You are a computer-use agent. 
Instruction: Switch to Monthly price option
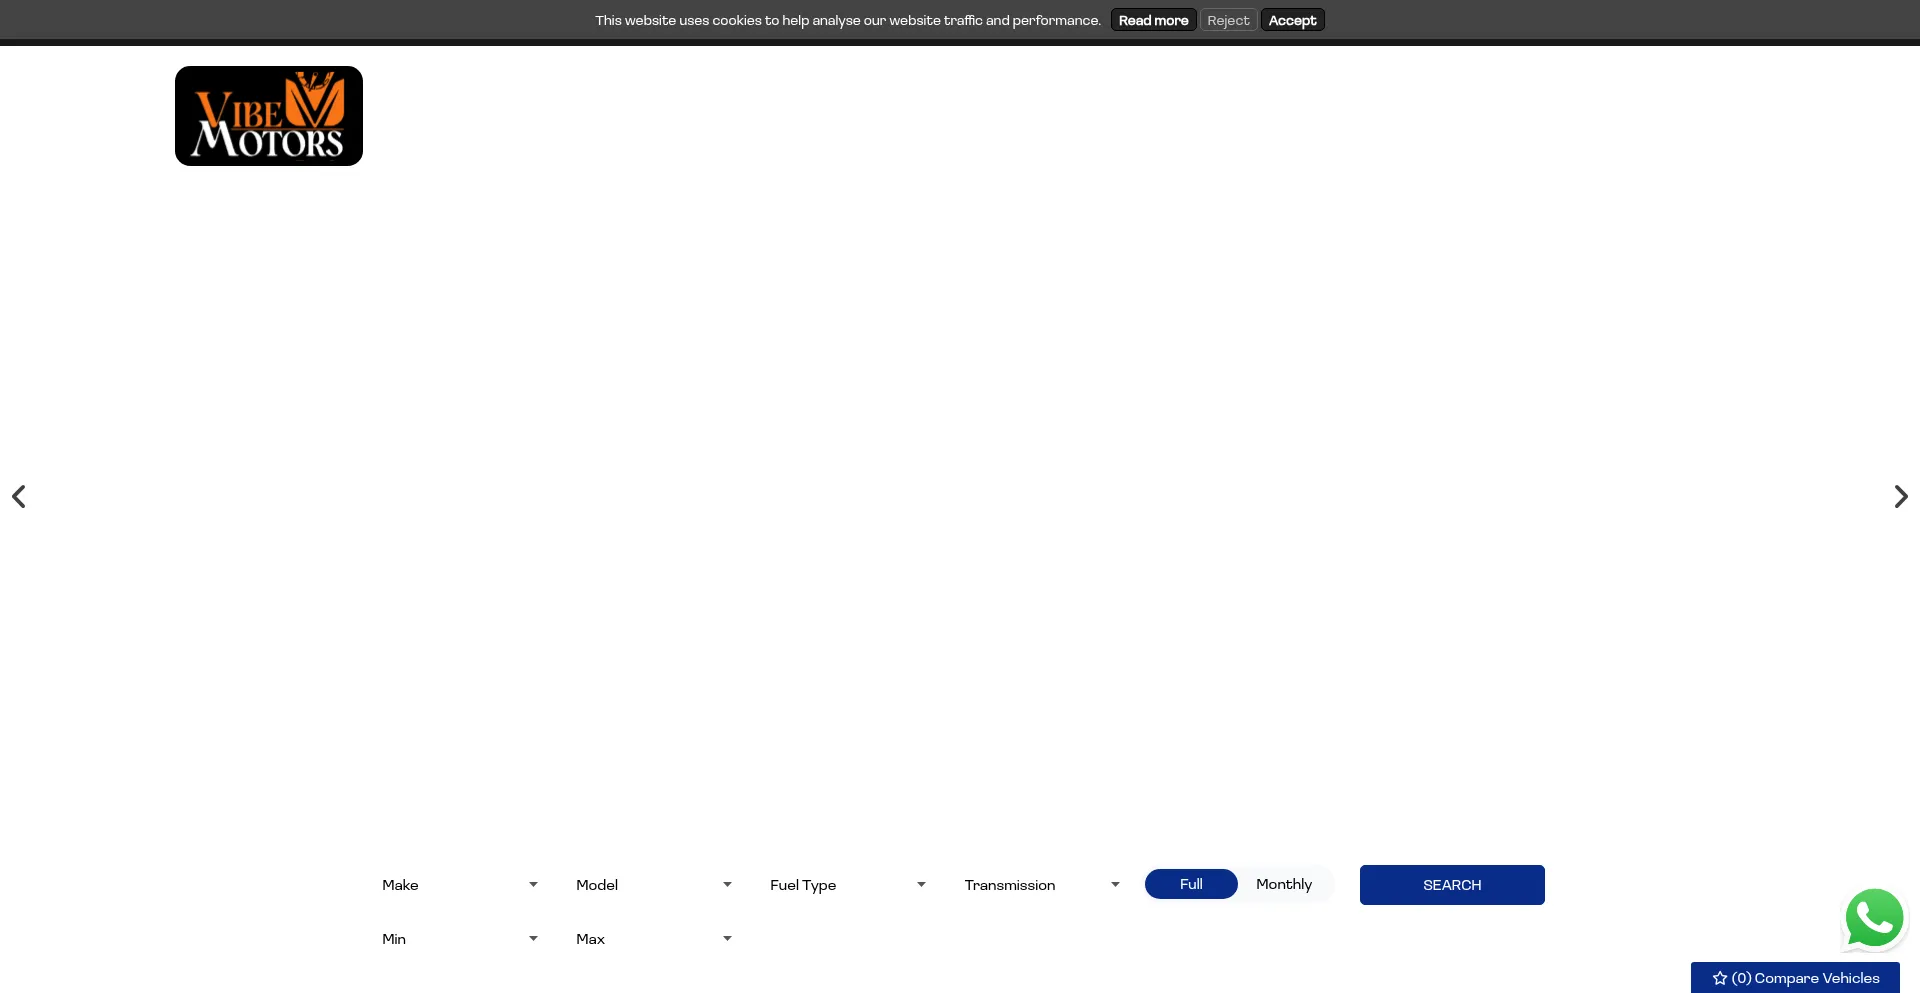pyautogui.click(x=1283, y=884)
